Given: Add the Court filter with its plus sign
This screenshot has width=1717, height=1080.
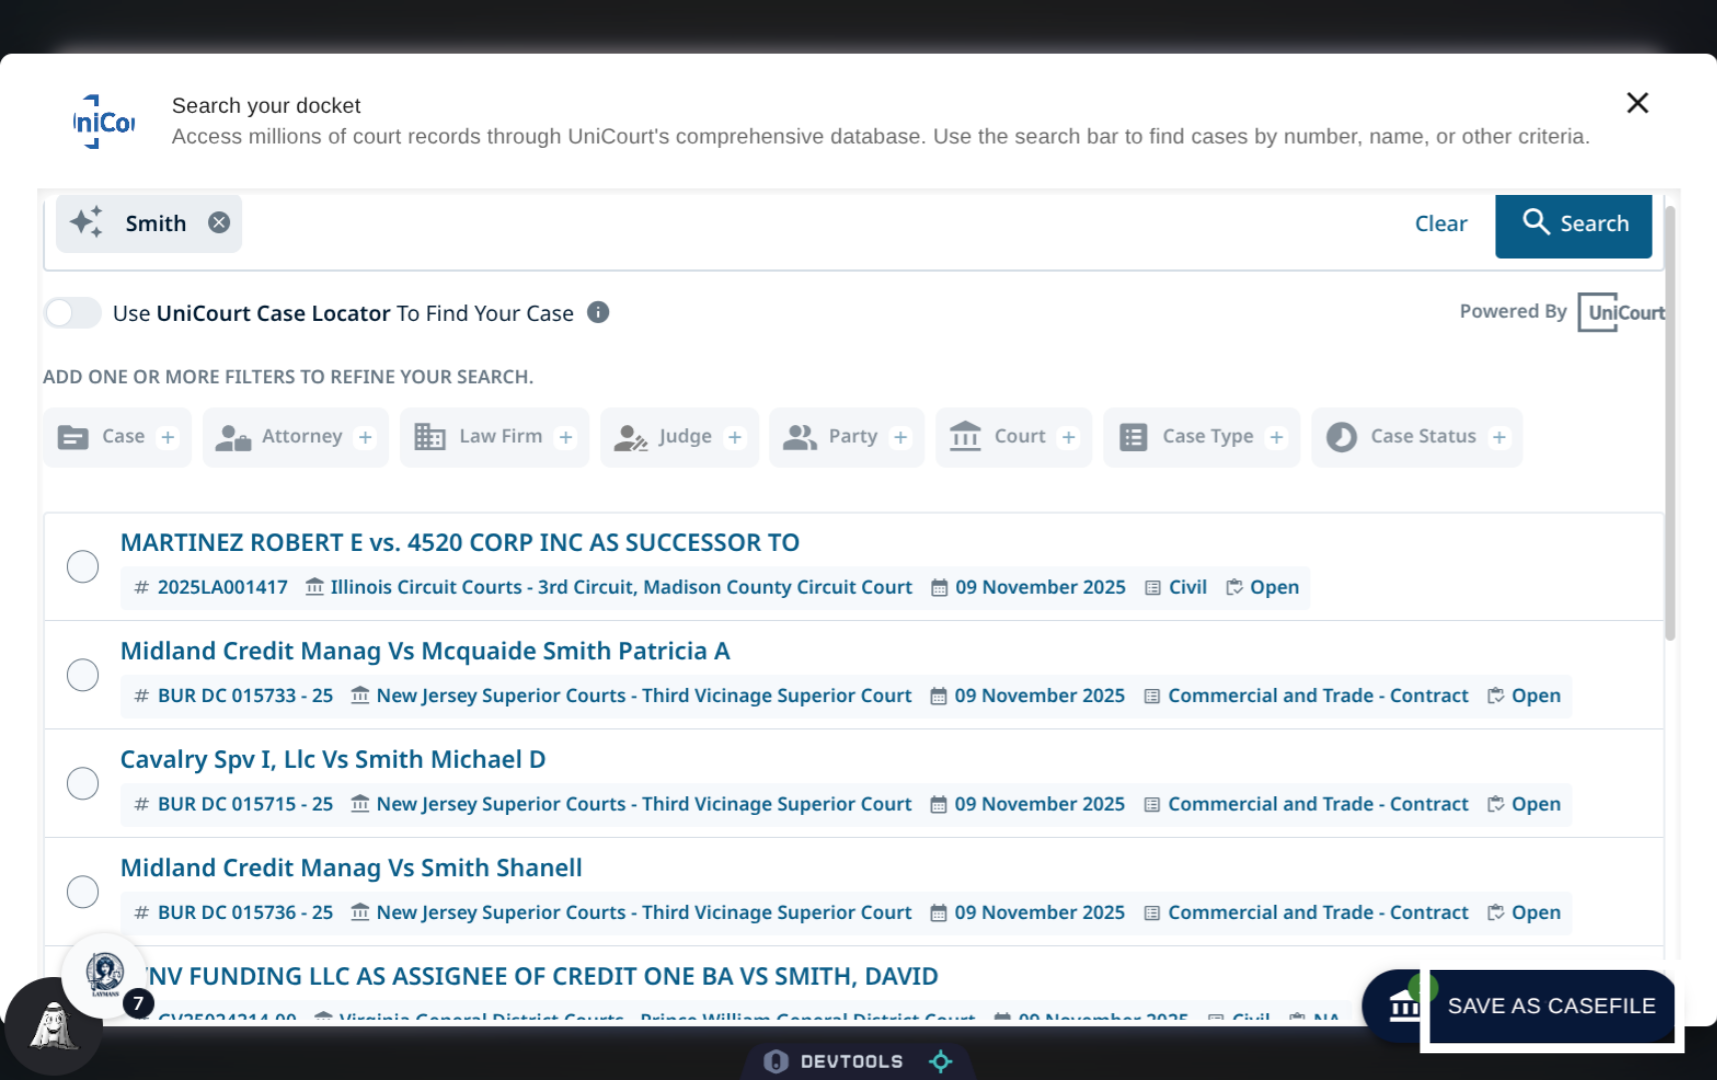Looking at the screenshot, I should point(1069,436).
